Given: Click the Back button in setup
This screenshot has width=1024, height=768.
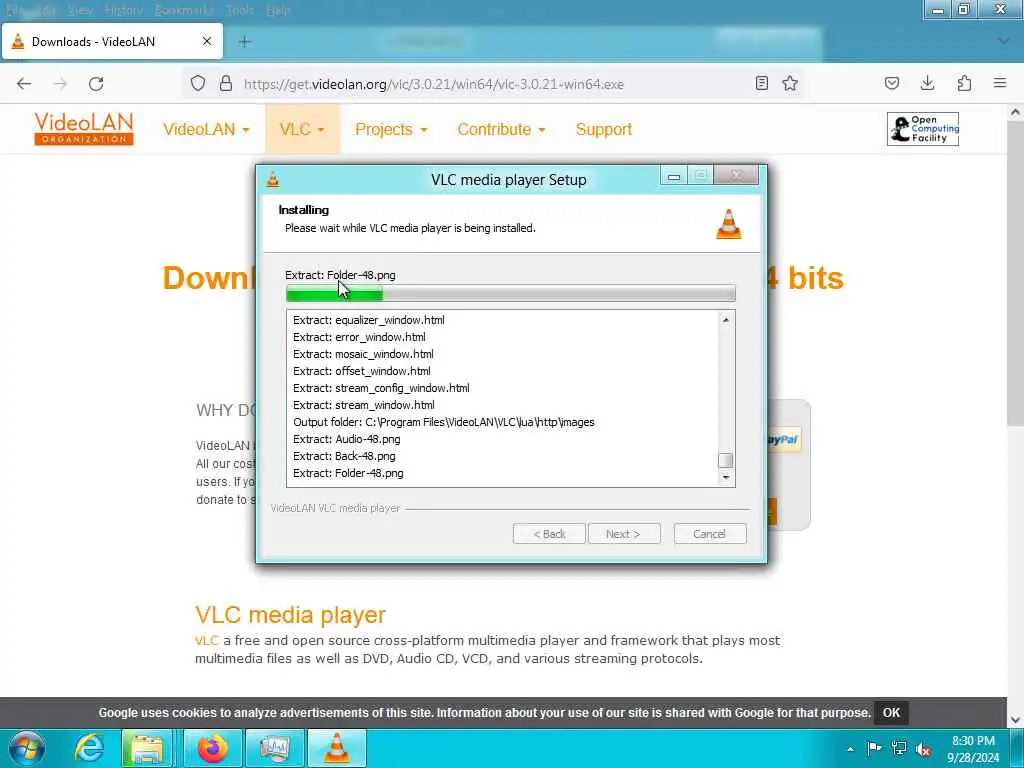Looking at the screenshot, I should point(549,534).
